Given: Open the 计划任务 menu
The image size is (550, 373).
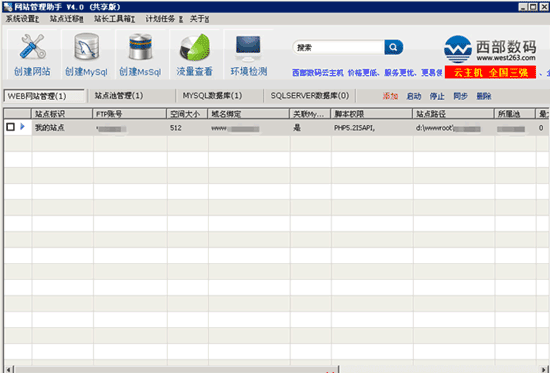Looking at the screenshot, I should click(x=164, y=19).
